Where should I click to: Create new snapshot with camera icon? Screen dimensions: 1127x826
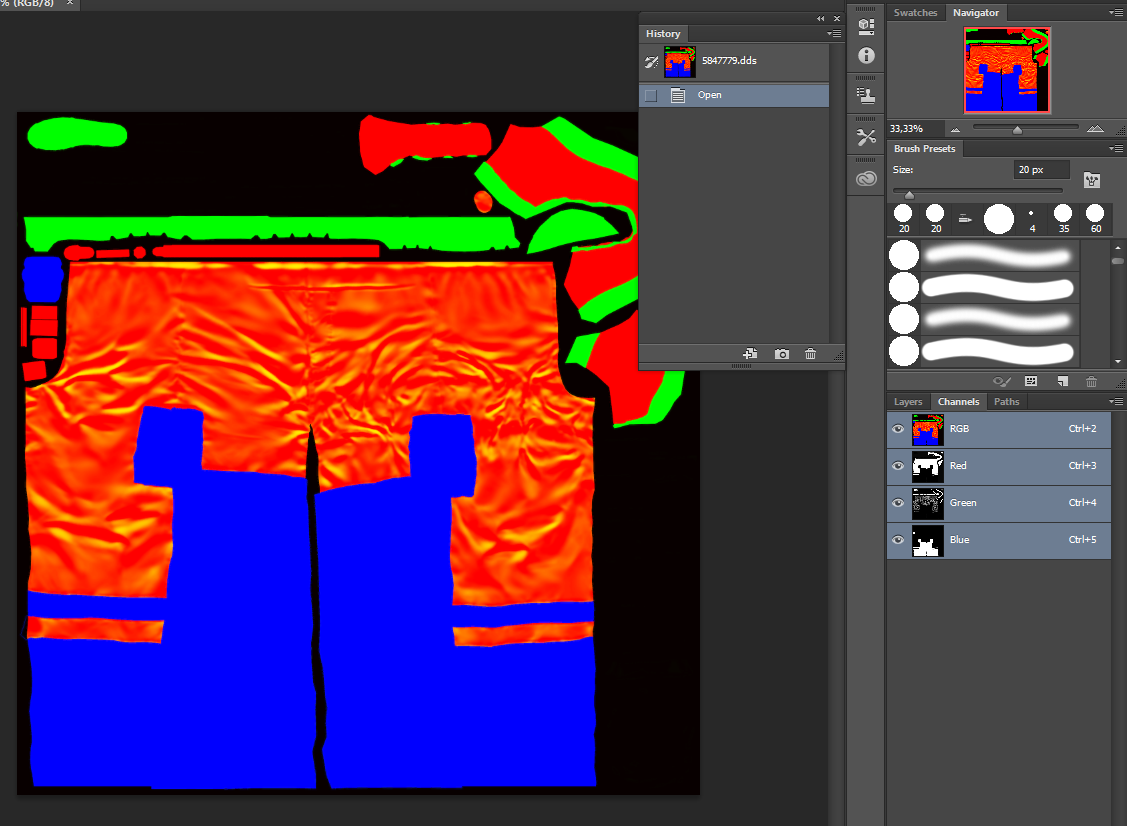pos(782,354)
